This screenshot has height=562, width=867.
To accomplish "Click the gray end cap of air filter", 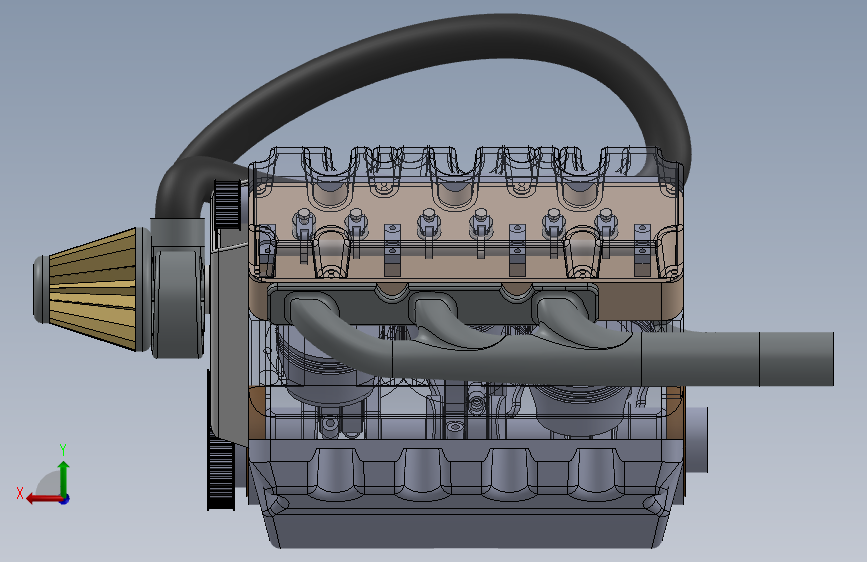I will pyautogui.click(x=41, y=289).
